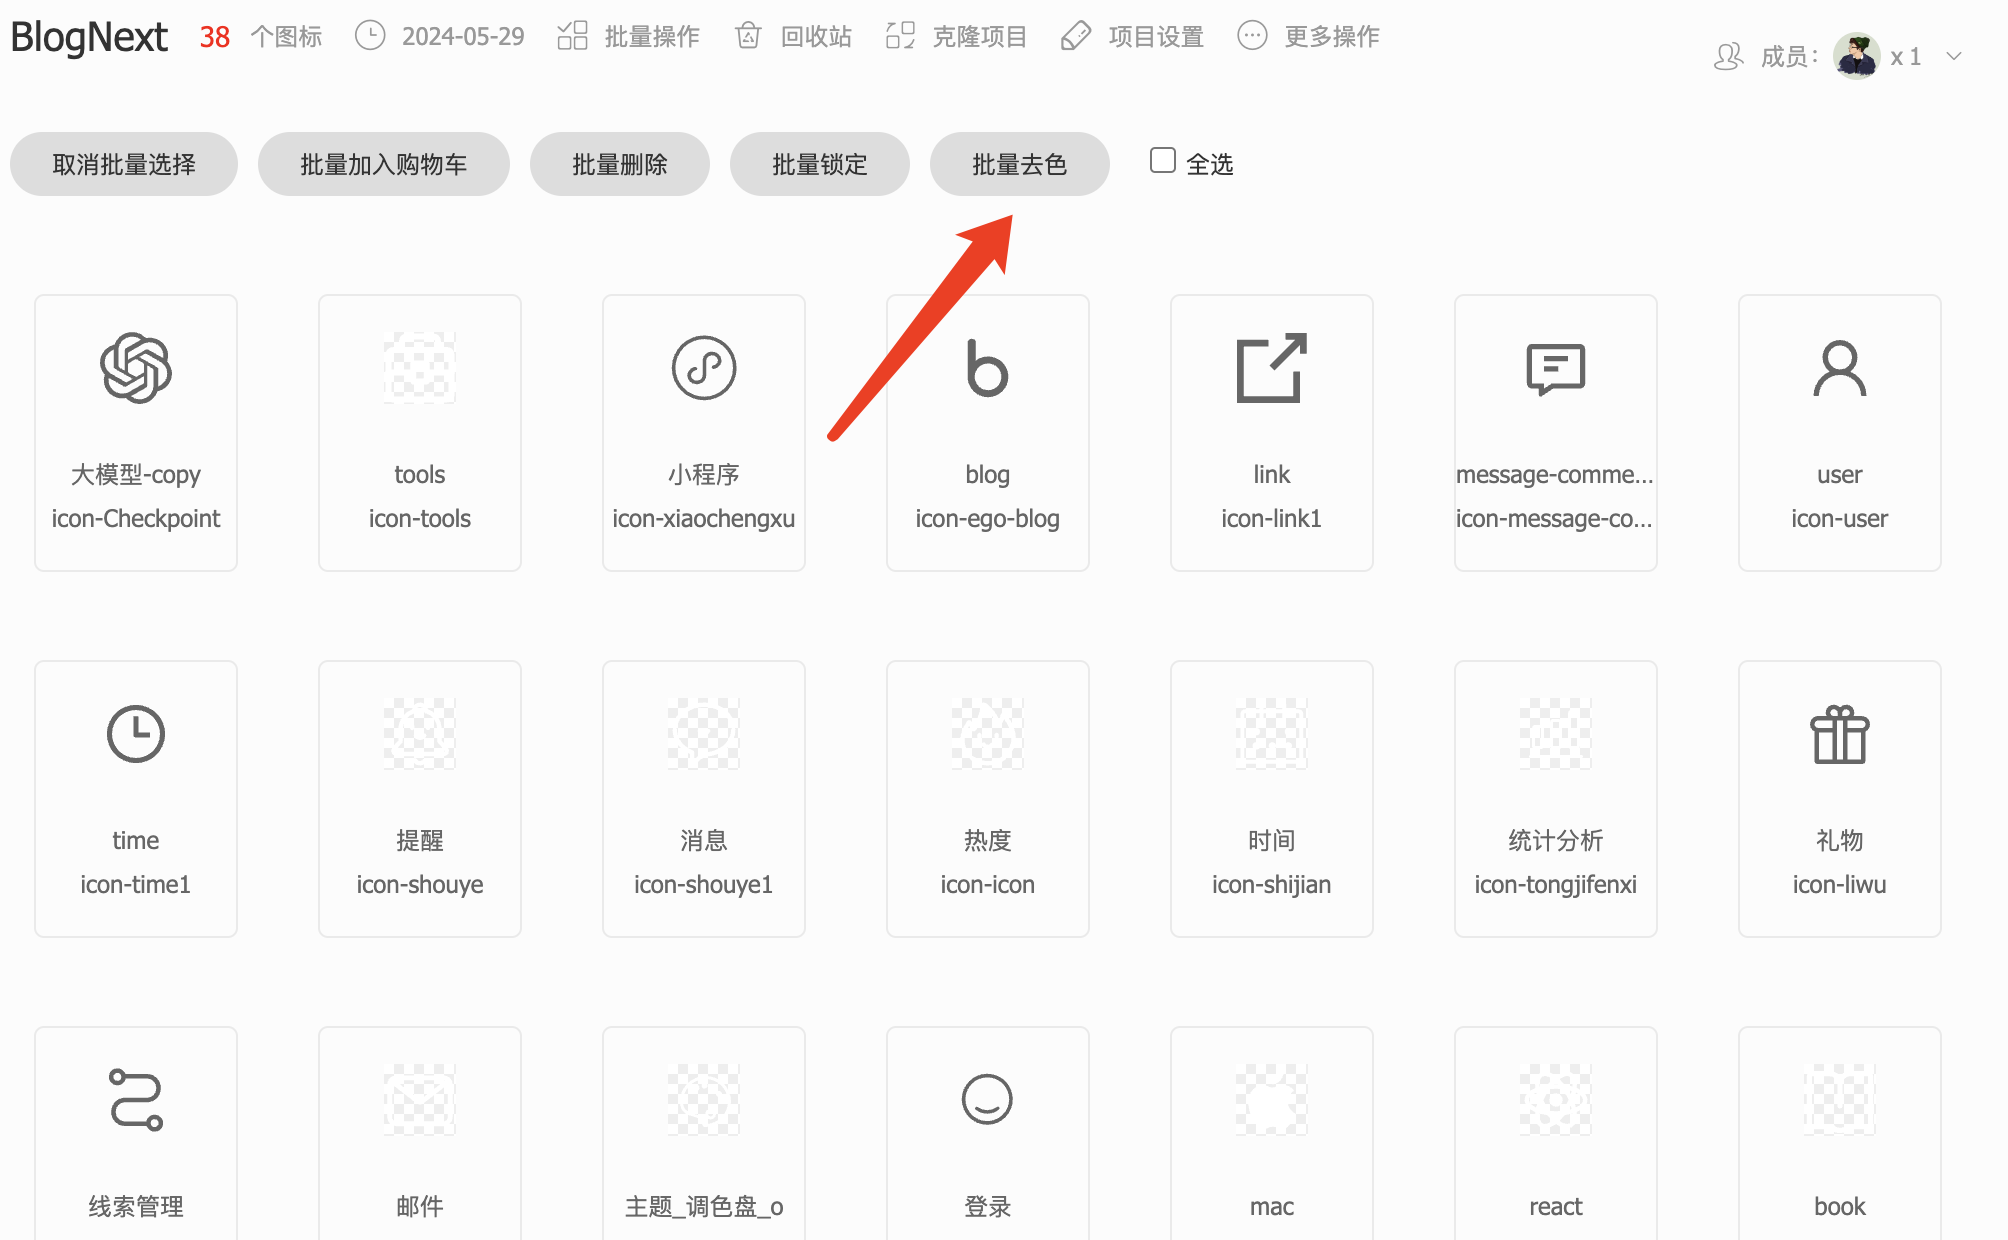Screen dimensions: 2008x1240
Task: Open 项目设置 project settings
Action: (x=1133, y=36)
